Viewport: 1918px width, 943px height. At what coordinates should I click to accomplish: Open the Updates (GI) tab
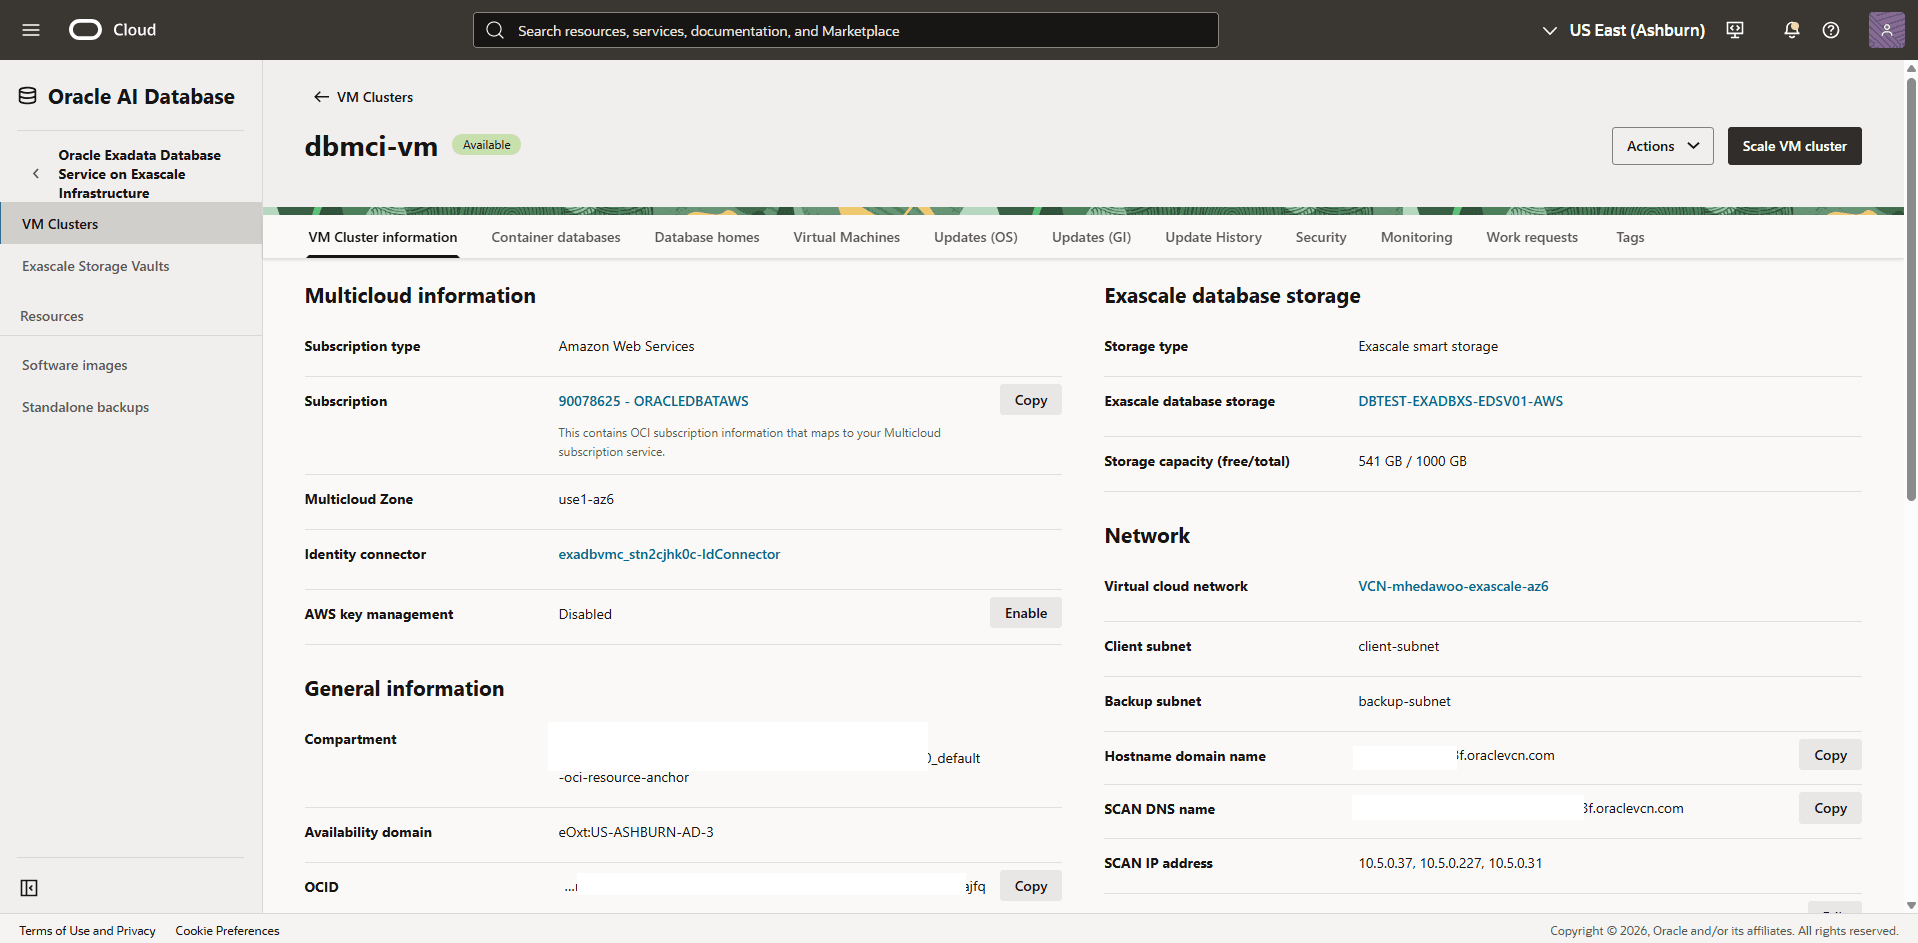(x=1091, y=237)
